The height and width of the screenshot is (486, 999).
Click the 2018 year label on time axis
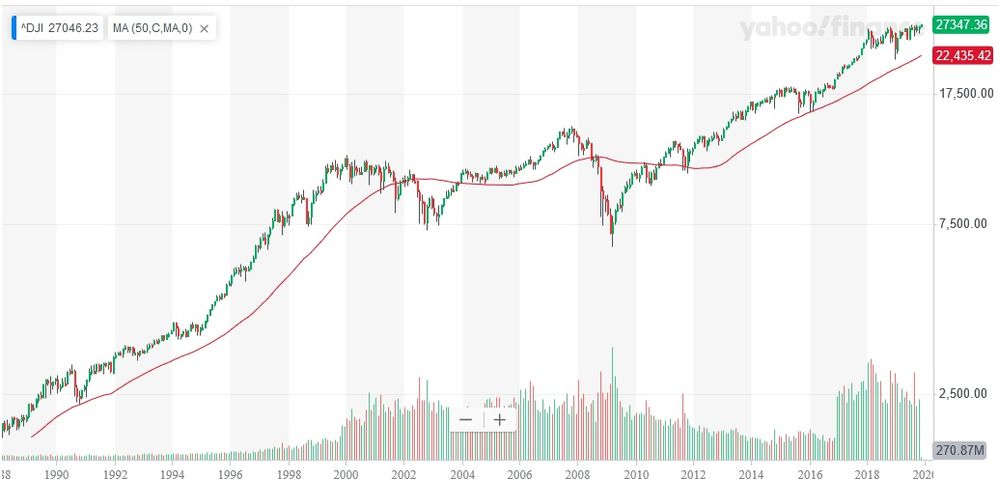tap(868, 475)
